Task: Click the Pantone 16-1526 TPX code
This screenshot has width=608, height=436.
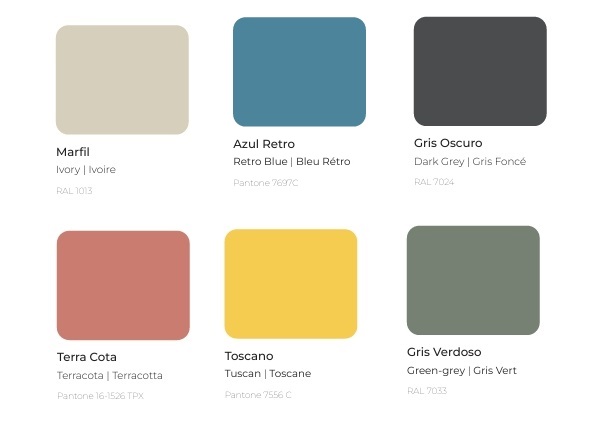Action: (x=100, y=396)
